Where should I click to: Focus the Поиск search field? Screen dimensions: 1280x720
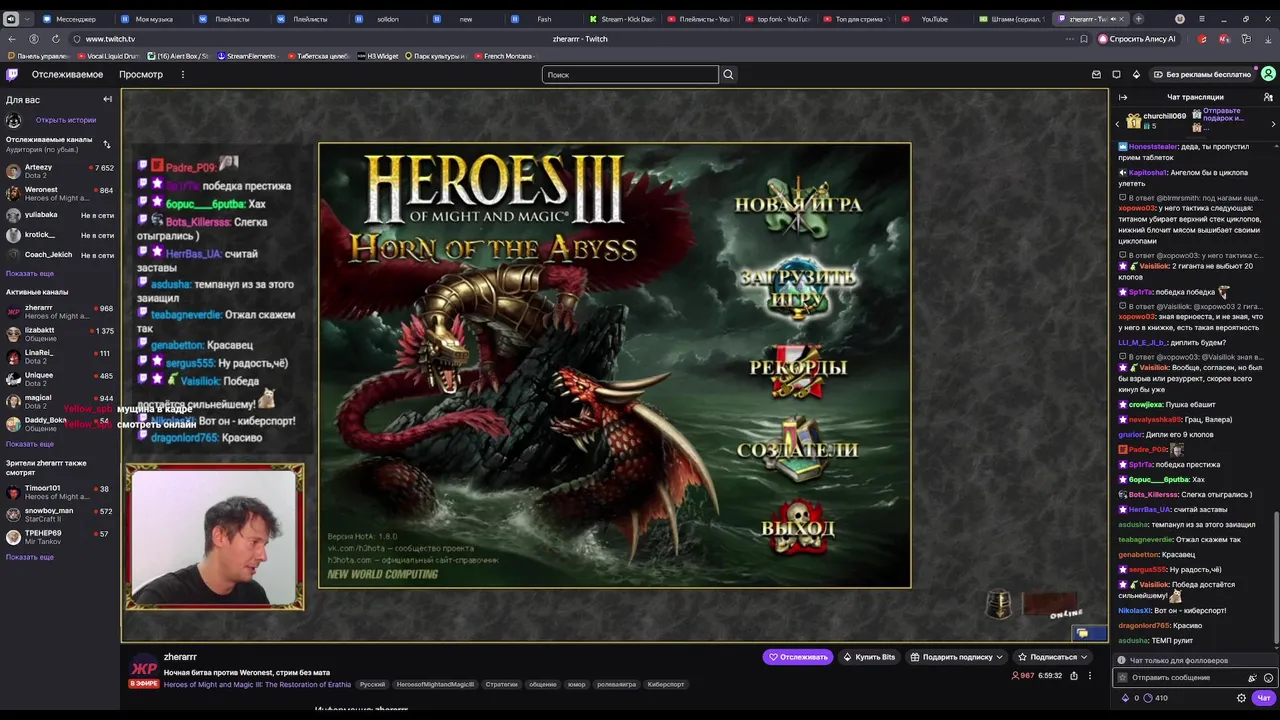click(630, 74)
